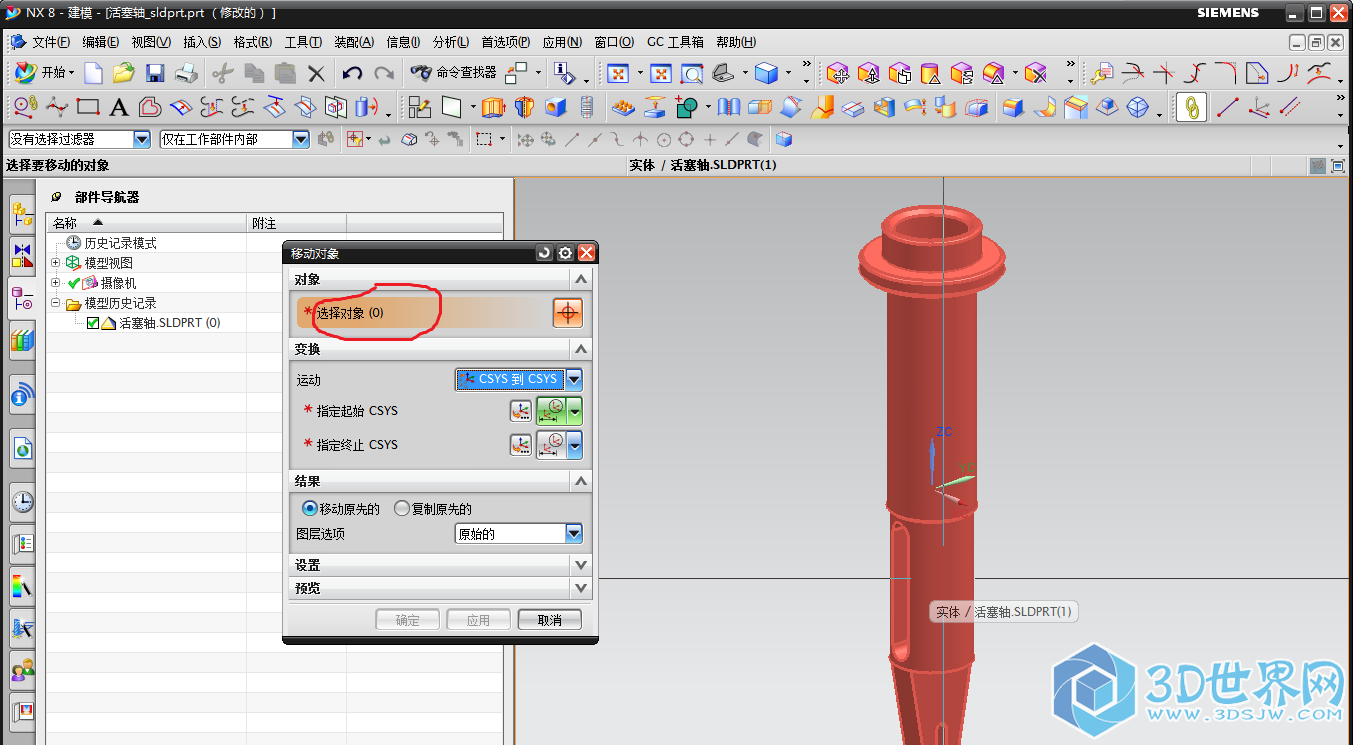The width and height of the screenshot is (1353, 745).
Task: Open CSYS dialog for 指定终止 CSYS
Action: (521, 445)
